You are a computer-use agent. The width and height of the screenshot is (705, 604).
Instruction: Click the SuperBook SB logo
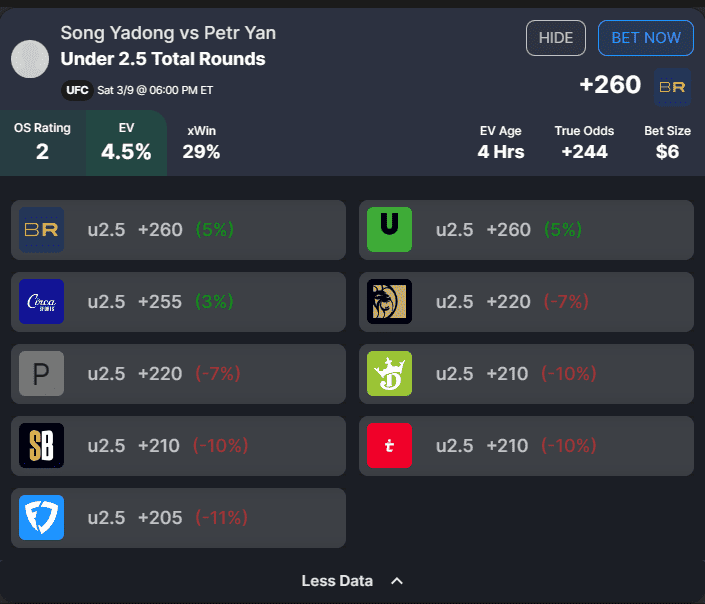[41, 446]
